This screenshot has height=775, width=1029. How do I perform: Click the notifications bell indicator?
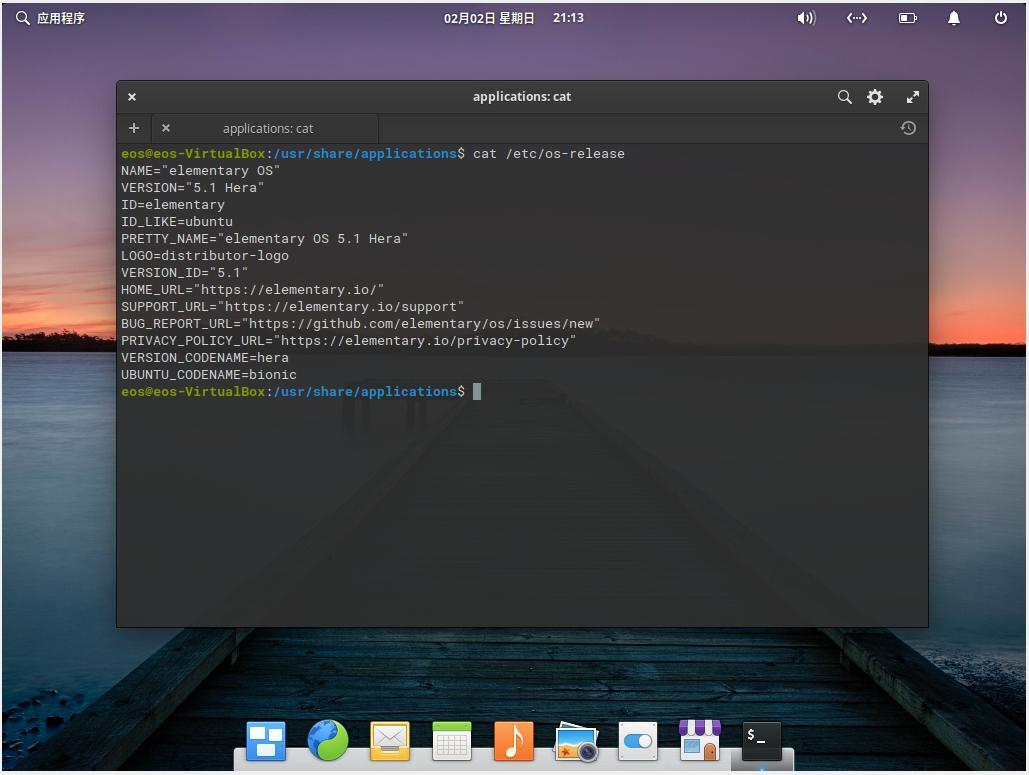click(953, 17)
